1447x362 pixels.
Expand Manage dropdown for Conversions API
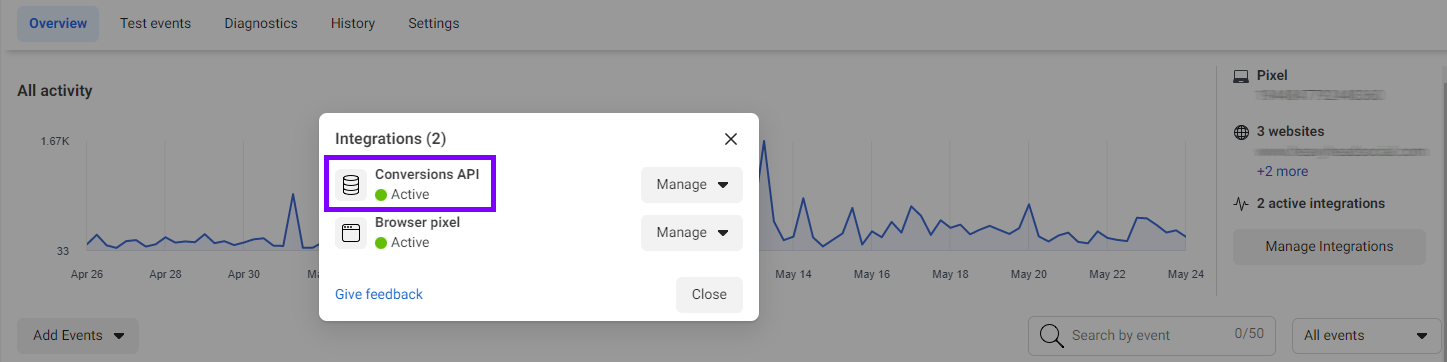692,185
